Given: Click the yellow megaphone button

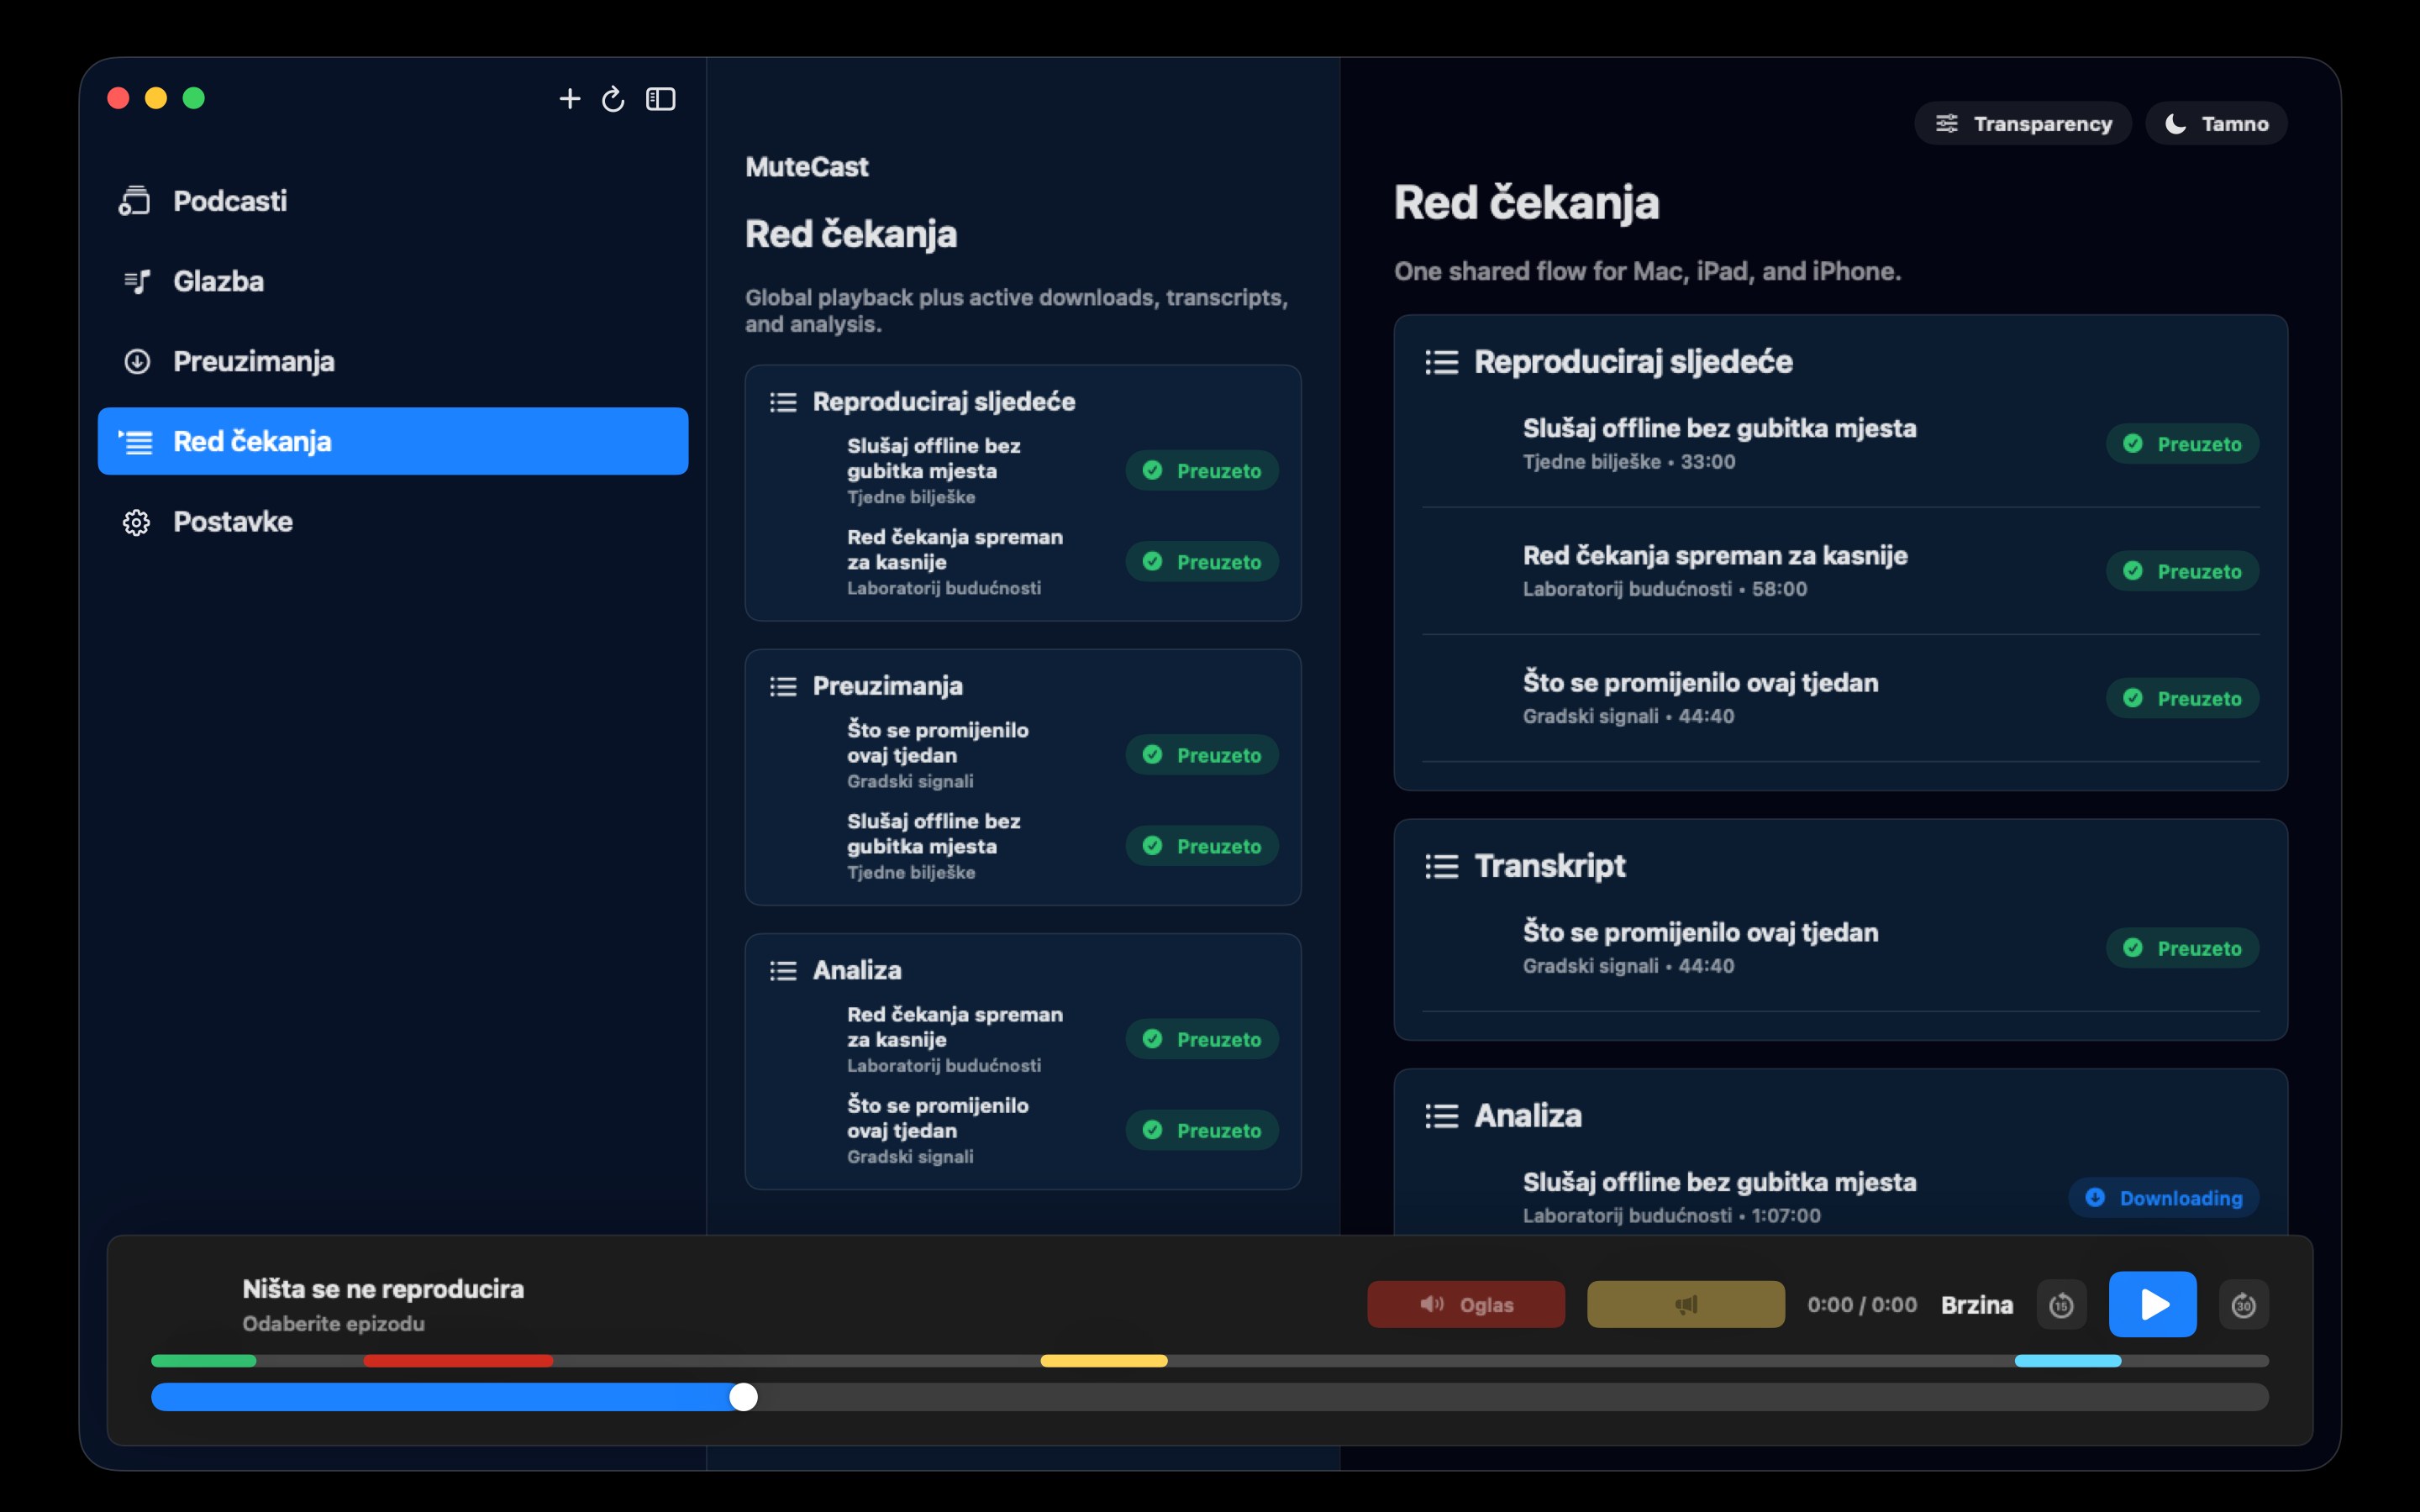Looking at the screenshot, I should point(1686,1304).
